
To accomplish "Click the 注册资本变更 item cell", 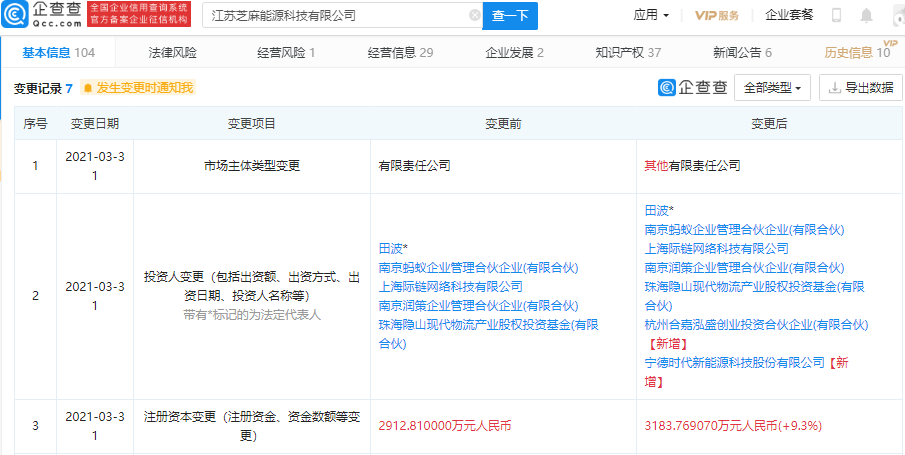I will pos(252,426).
